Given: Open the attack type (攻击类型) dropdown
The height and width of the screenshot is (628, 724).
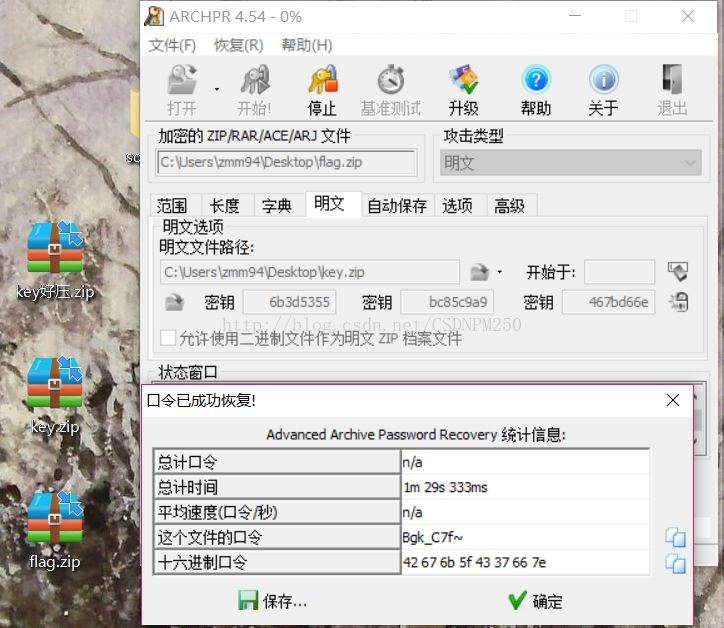Looking at the screenshot, I should [x=571, y=163].
